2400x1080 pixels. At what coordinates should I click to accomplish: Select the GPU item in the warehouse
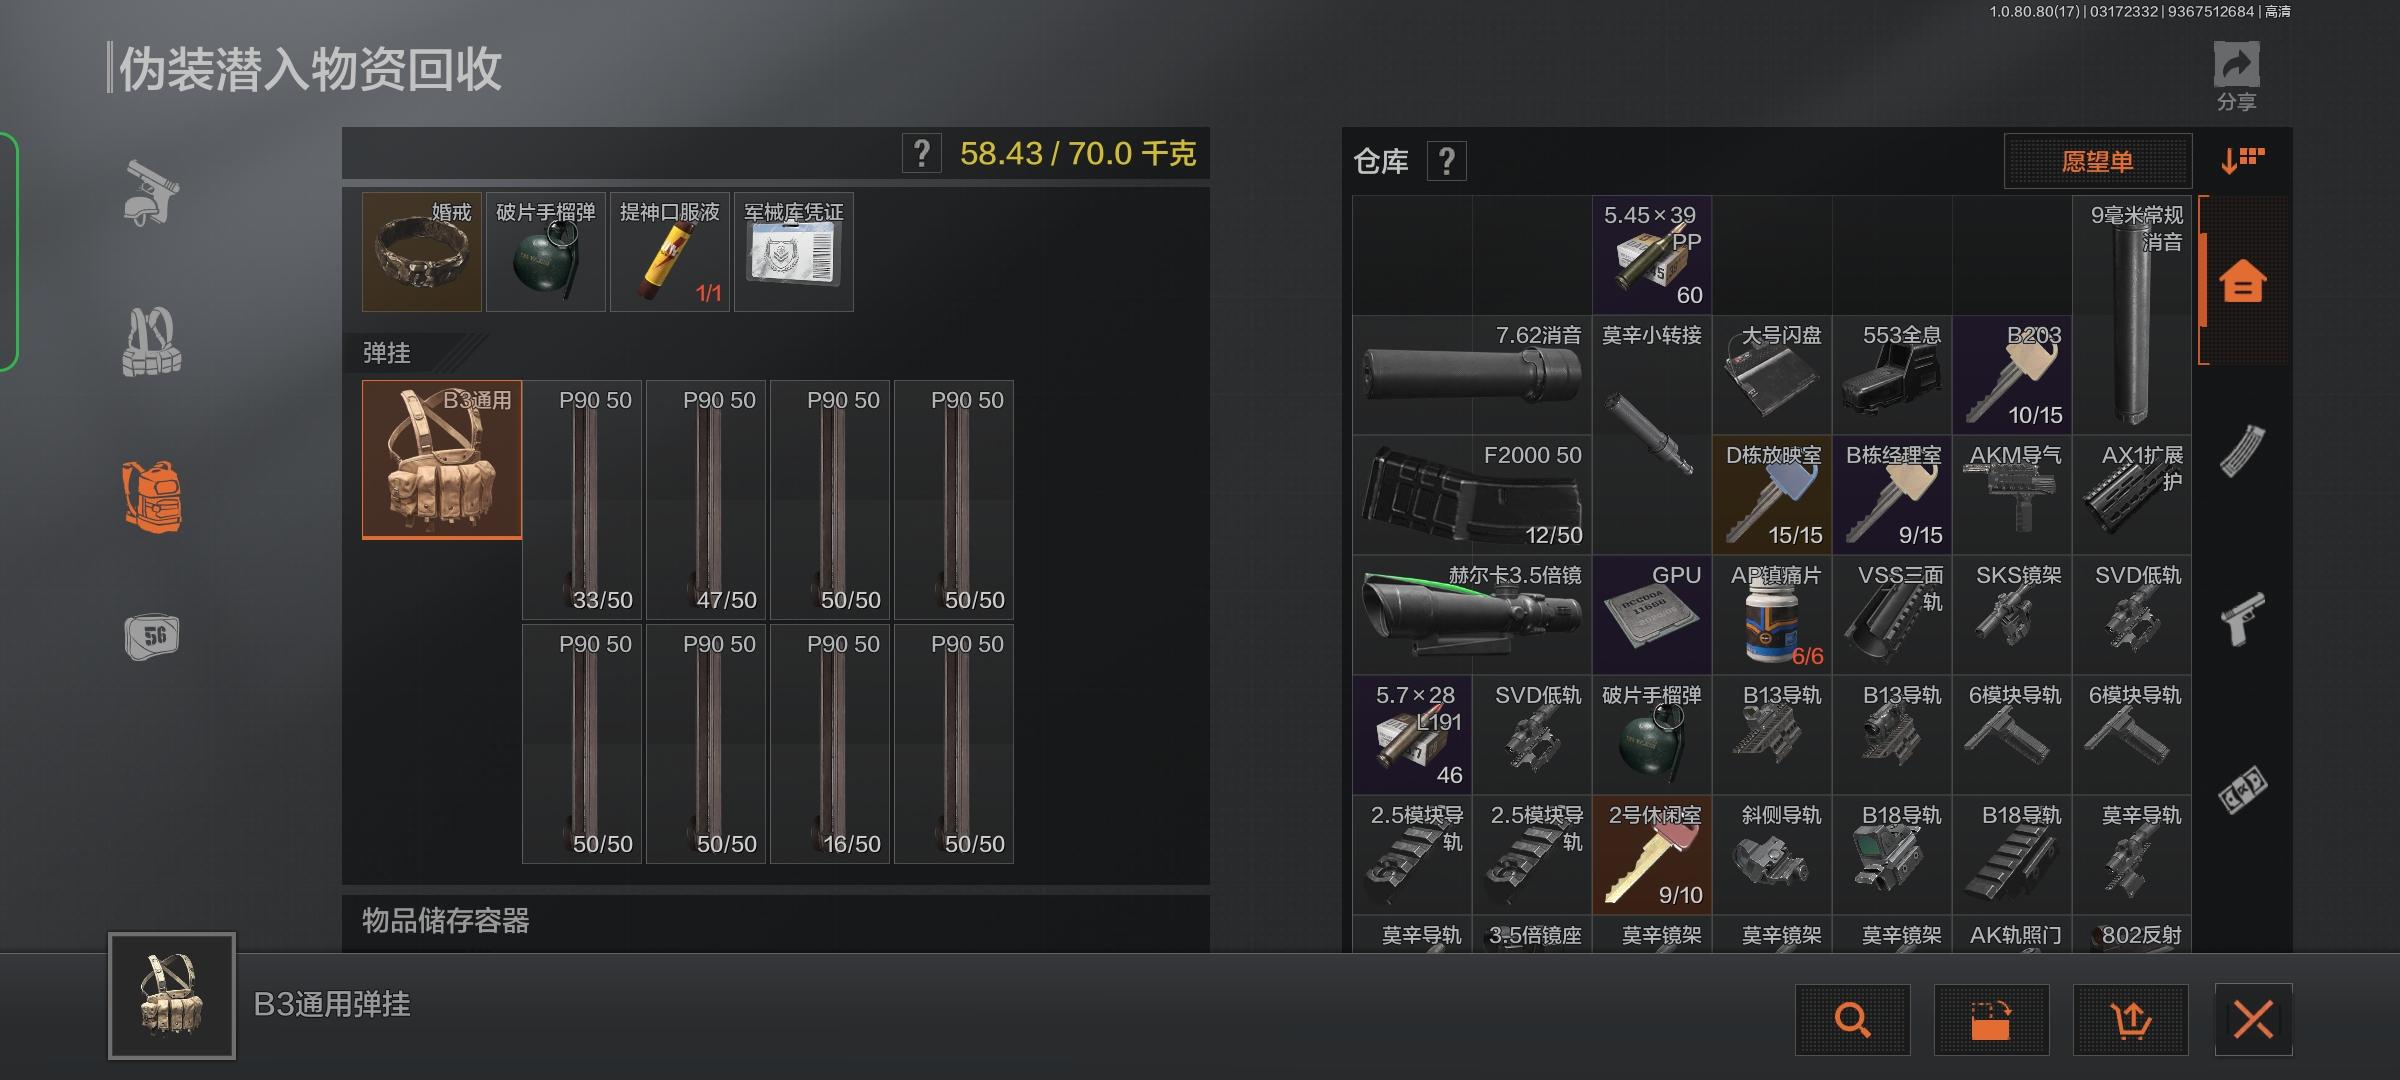[1652, 616]
